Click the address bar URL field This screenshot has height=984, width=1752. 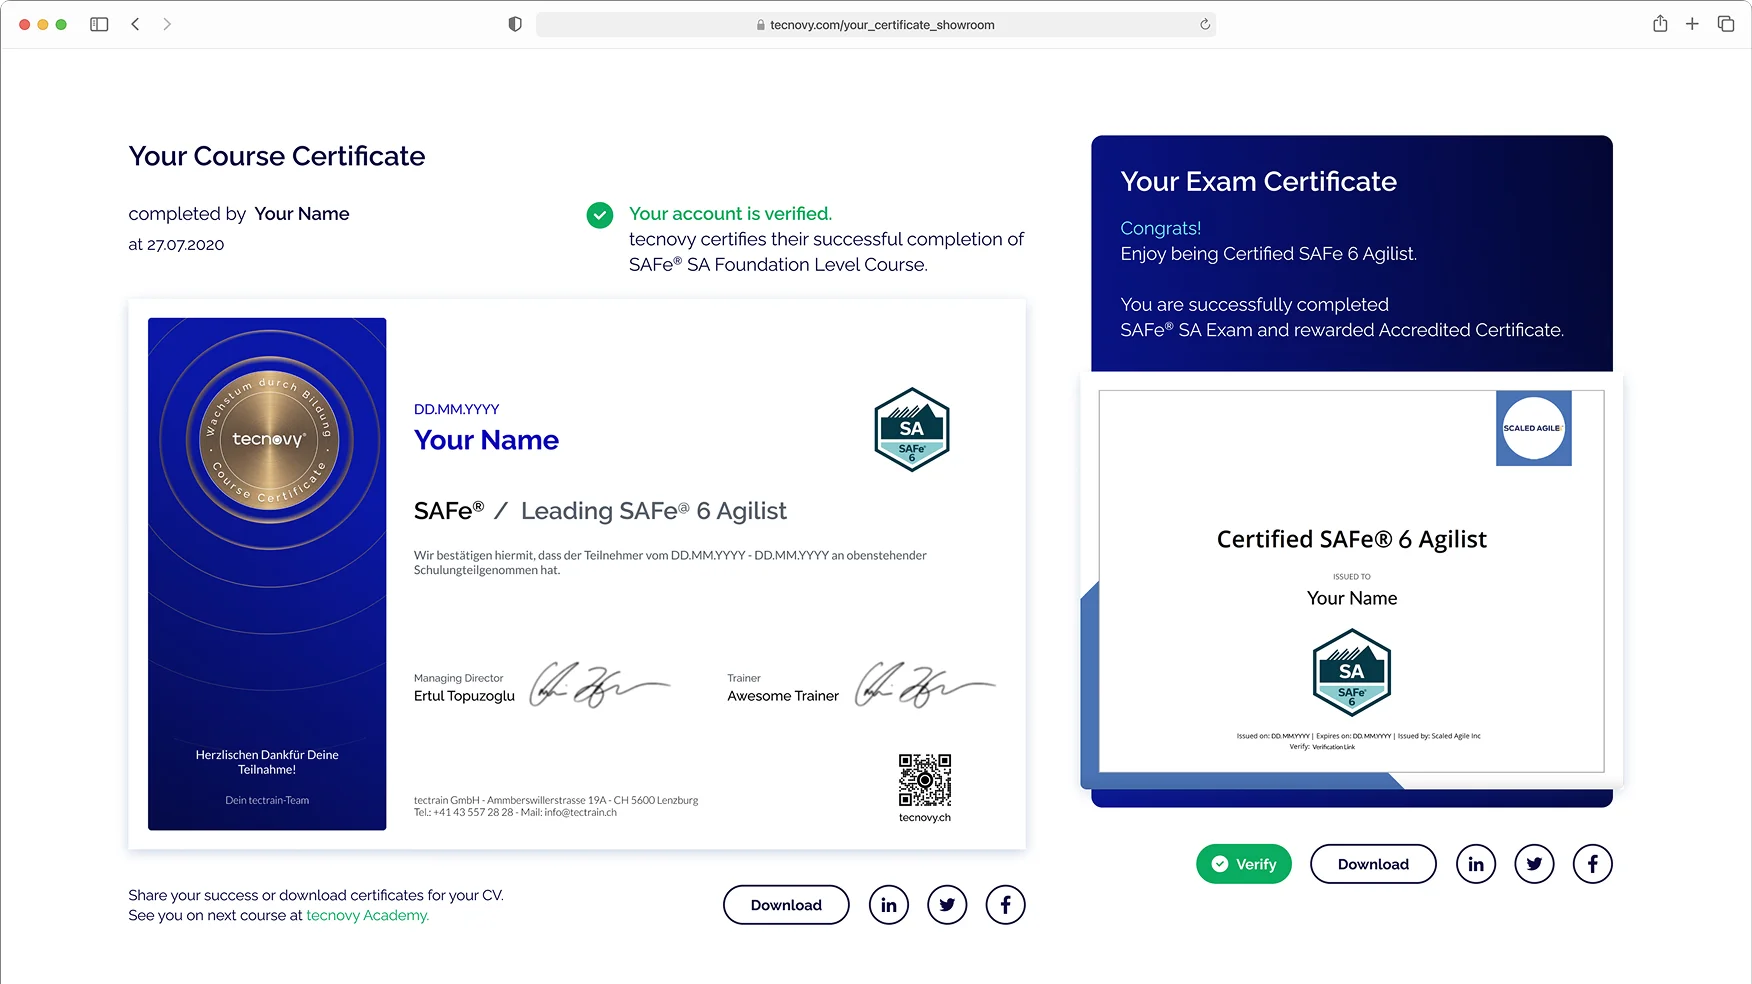pyautogui.click(x=875, y=25)
